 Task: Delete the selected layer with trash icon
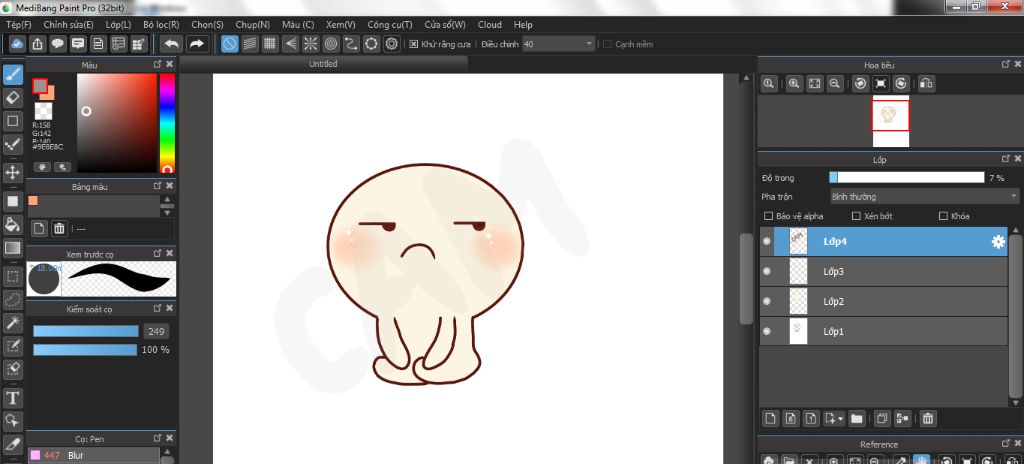click(928, 418)
